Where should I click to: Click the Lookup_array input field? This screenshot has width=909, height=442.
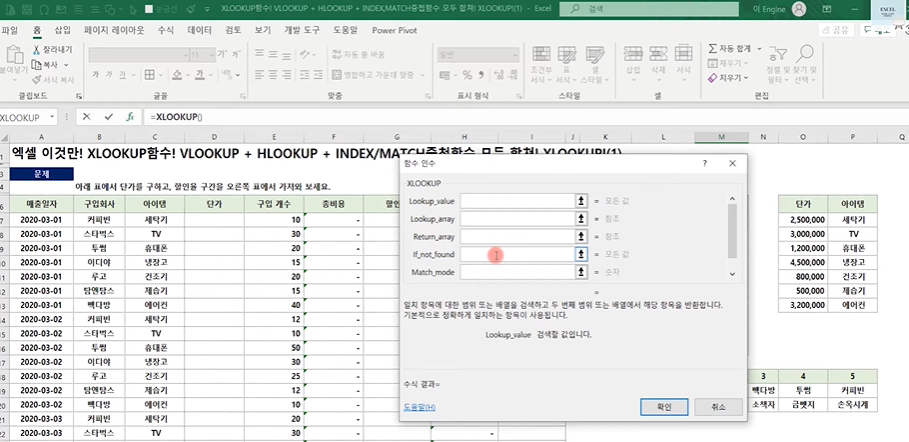pyautogui.click(x=517, y=219)
